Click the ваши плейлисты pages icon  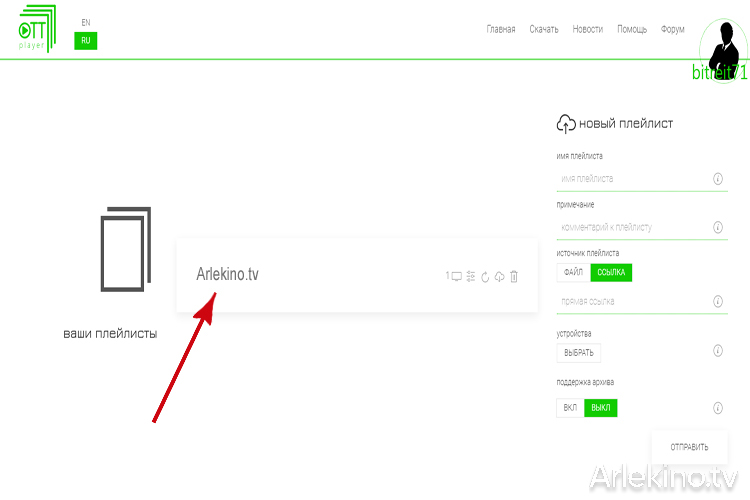point(126,249)
